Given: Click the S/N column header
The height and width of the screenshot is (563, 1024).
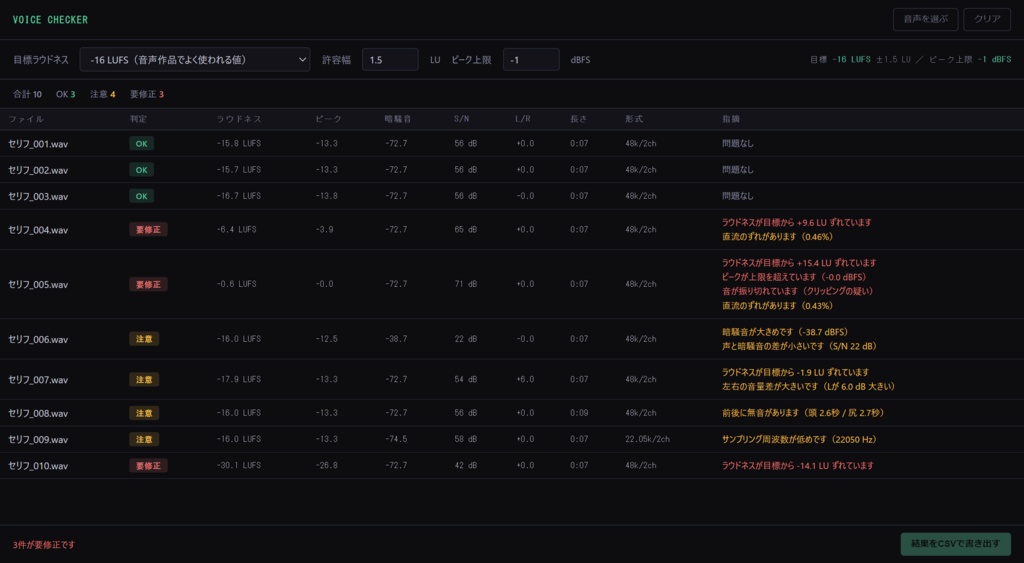Looking at the screenshot, I should click(462, 119).
